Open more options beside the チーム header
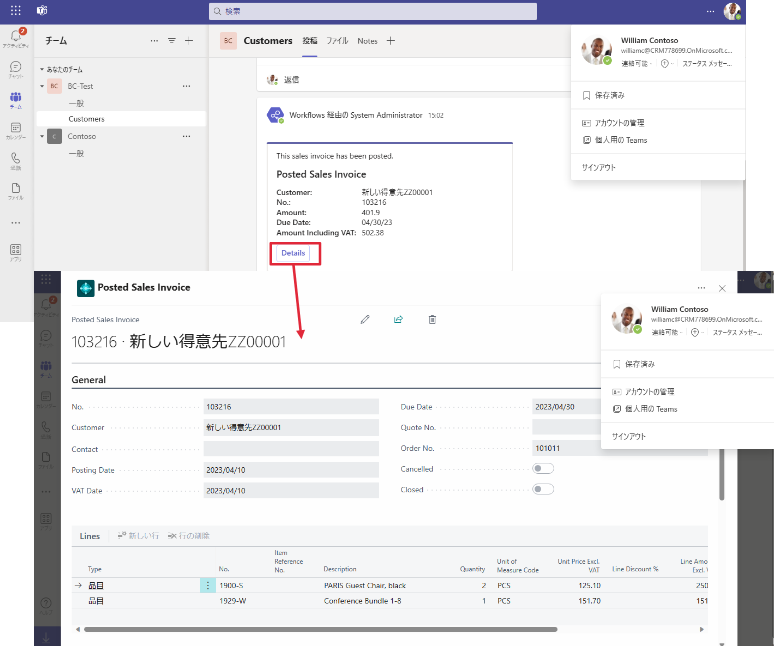 [155, 40]
